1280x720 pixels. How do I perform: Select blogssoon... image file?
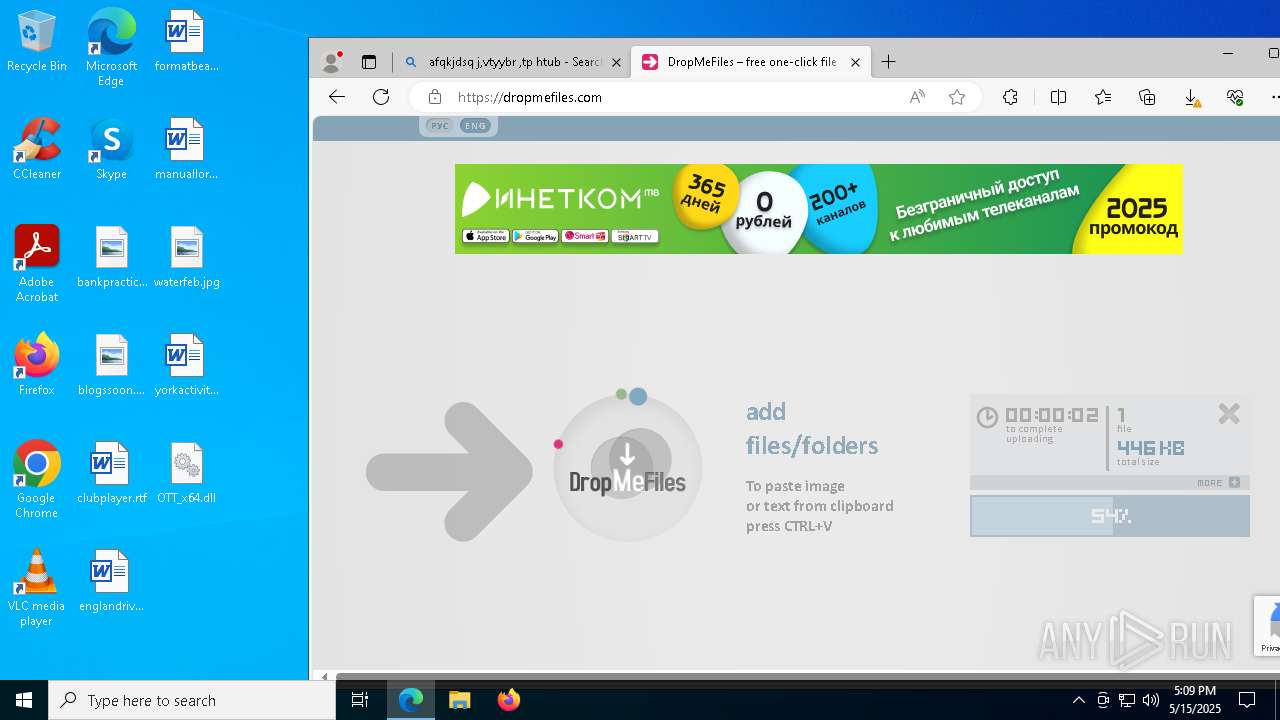coord(112,365)
